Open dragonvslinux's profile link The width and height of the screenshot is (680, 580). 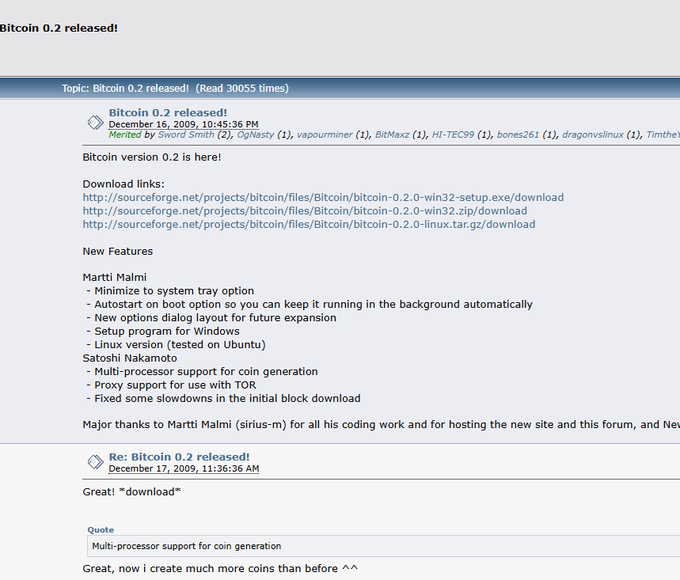pos(593,135)
